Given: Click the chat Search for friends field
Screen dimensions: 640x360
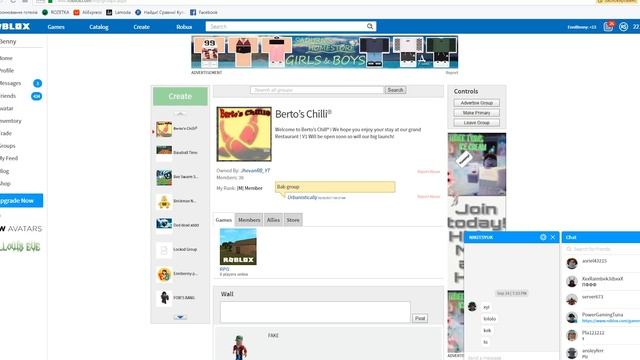Looking at the screenshot, I should [x=603, y=249].
